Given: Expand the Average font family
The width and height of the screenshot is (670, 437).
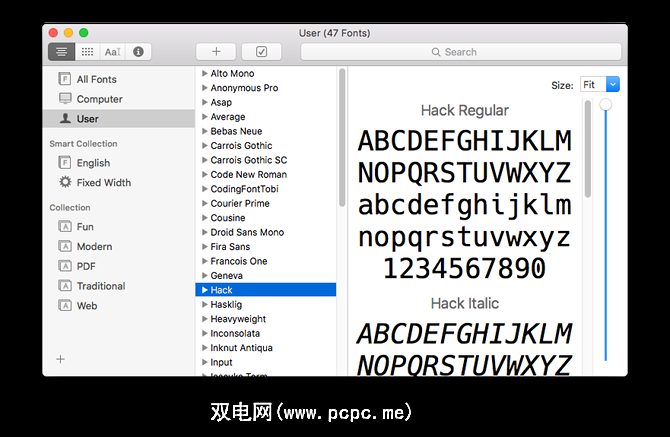Looking at the screenshot, I should pos(205,117).
